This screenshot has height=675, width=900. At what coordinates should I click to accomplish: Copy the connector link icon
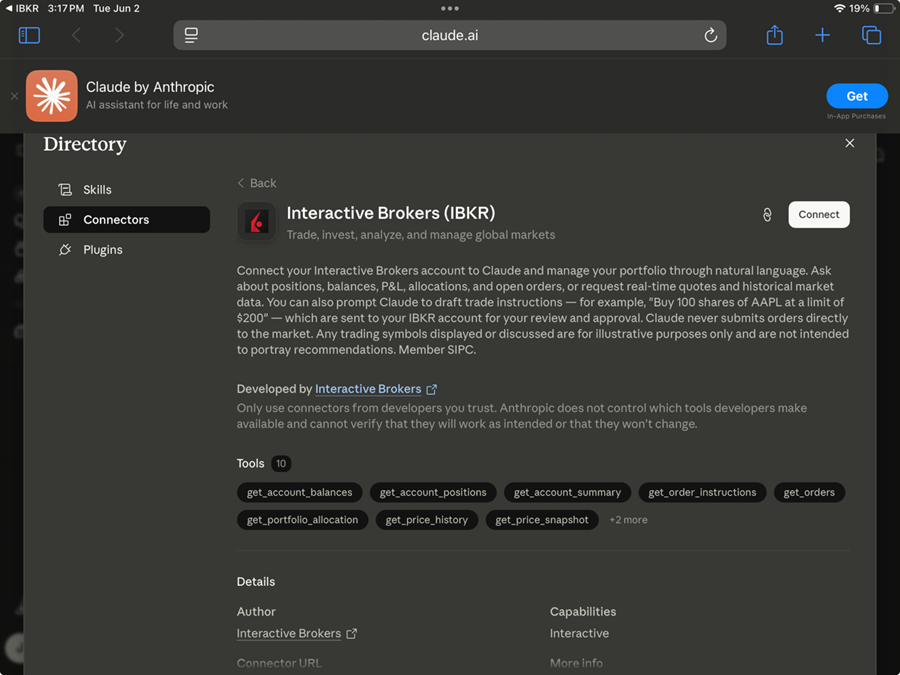pyautogui.click(x=767, y=215)
